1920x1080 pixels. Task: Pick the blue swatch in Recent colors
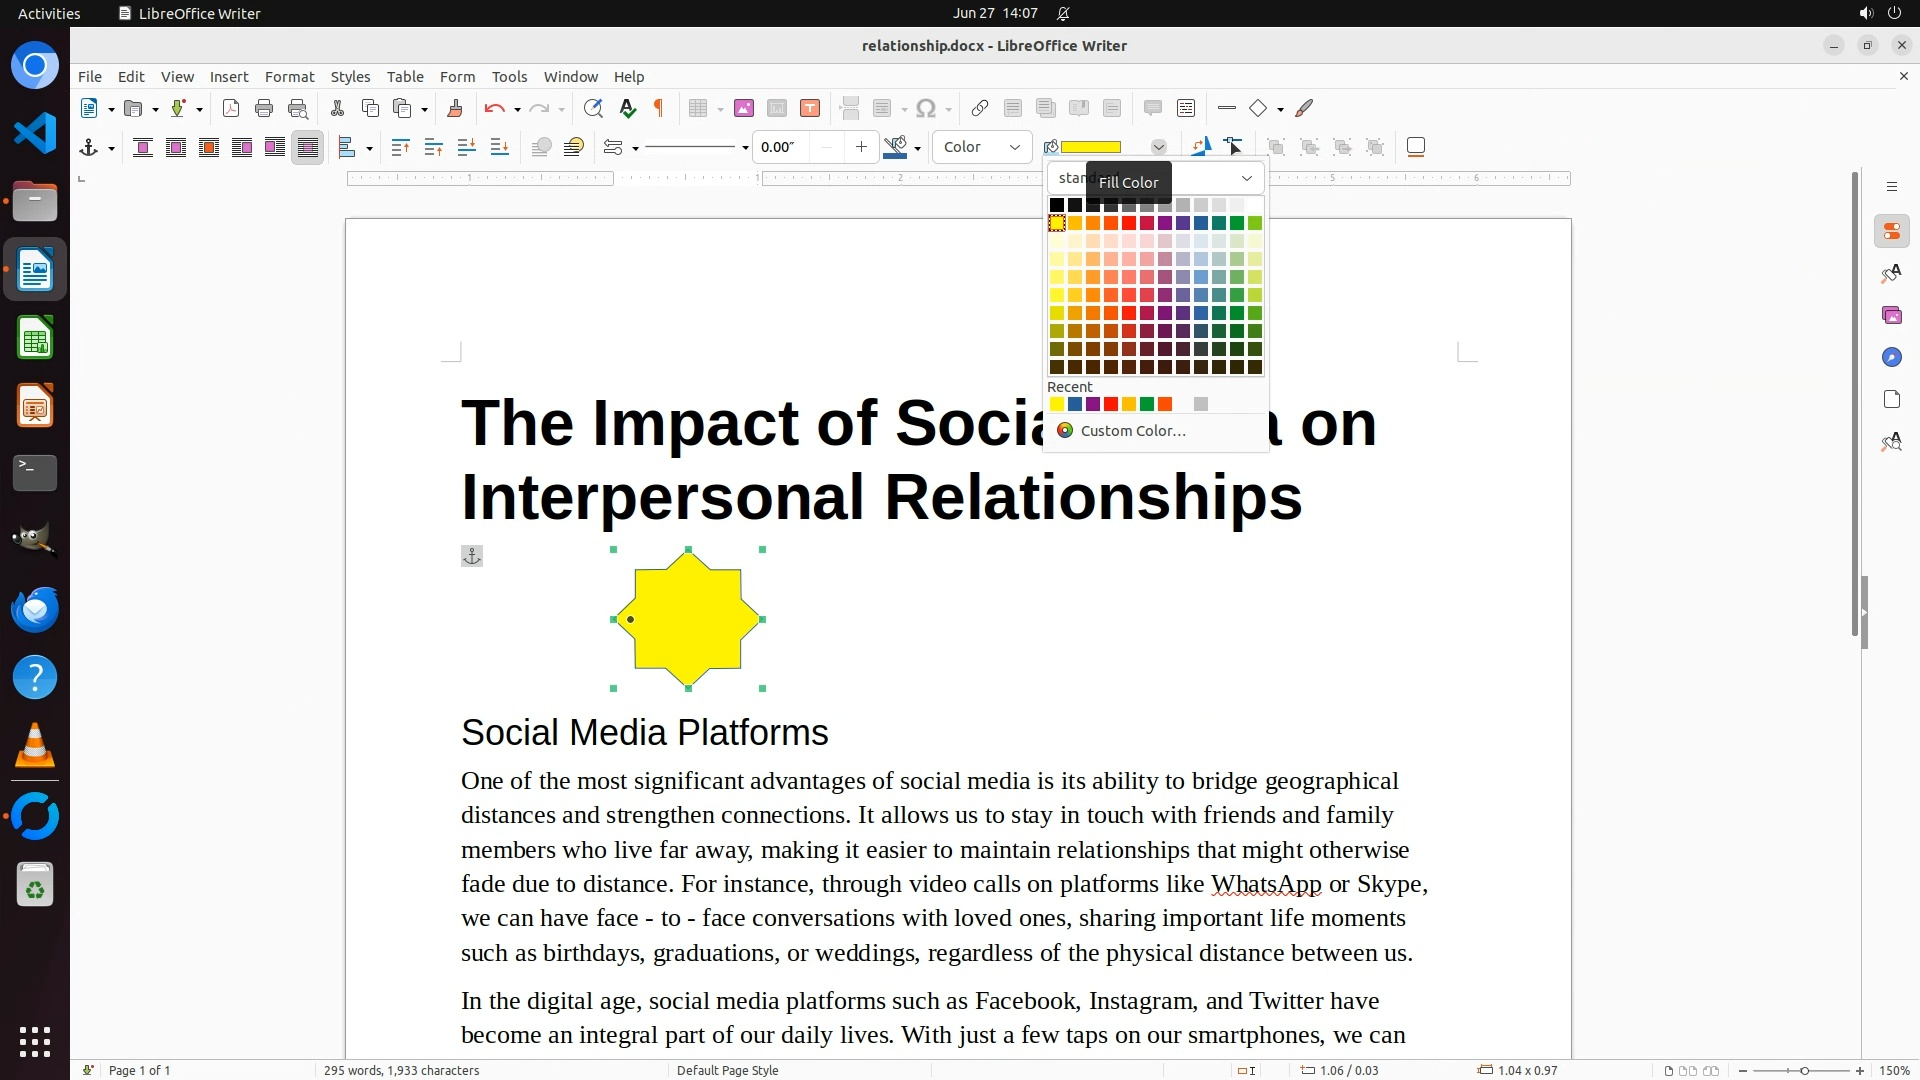pos(1074,404)
